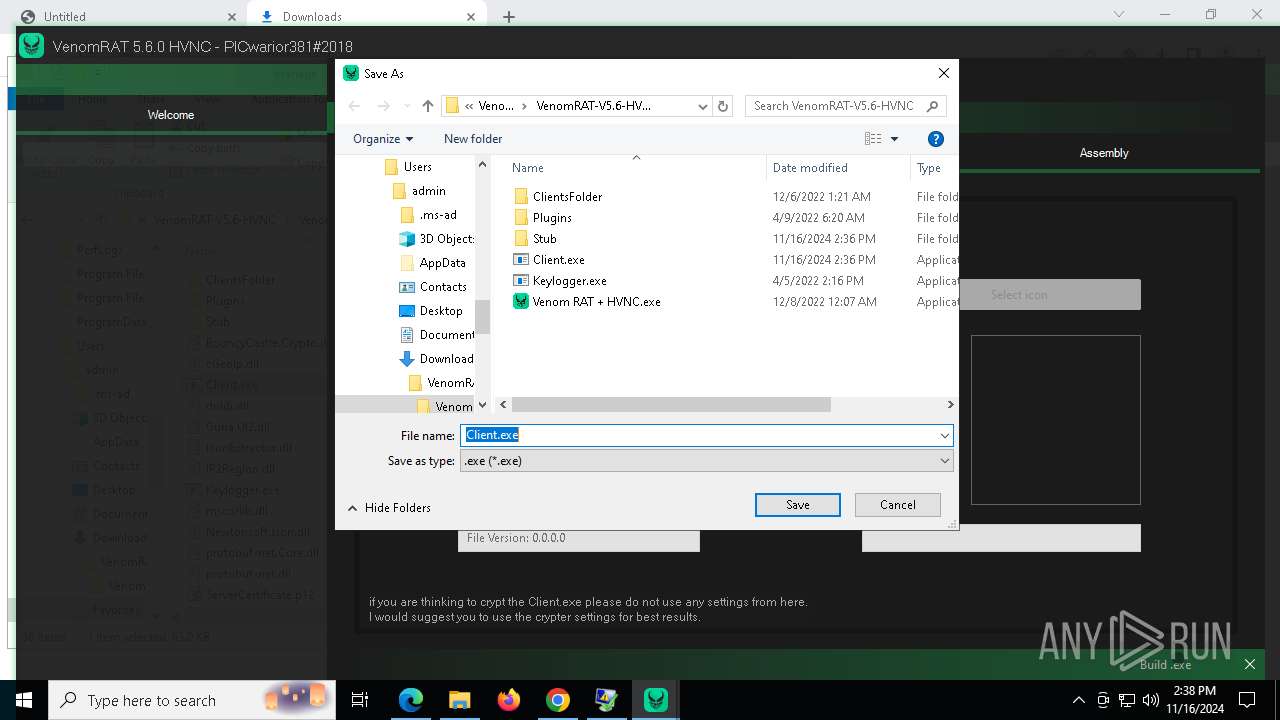This screenshot has width=1280, height=720.
Task: Open the view options dropdown arrow
Action: point(894,139)
